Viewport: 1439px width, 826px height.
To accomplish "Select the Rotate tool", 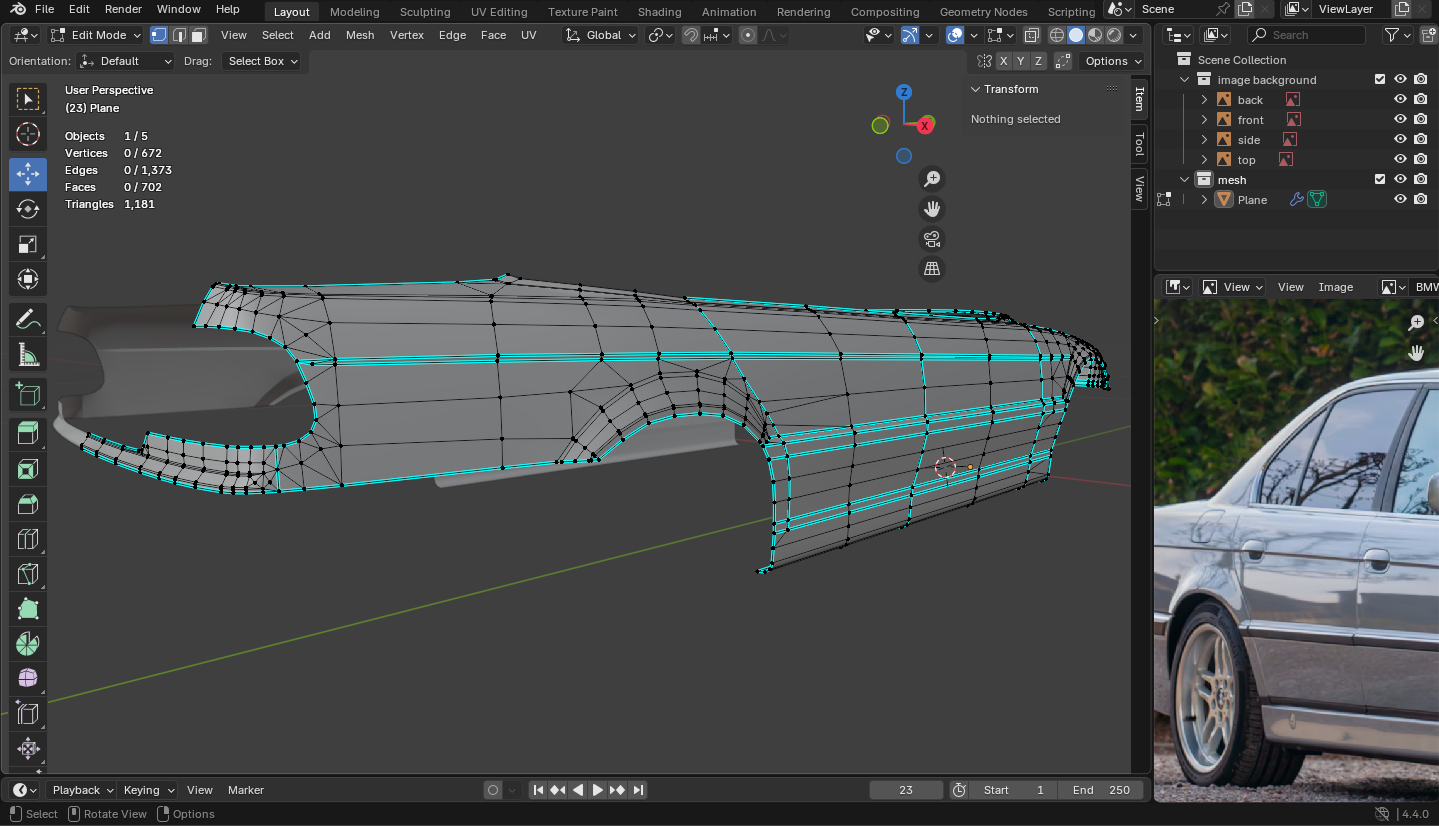I will (x=28, y=209).
